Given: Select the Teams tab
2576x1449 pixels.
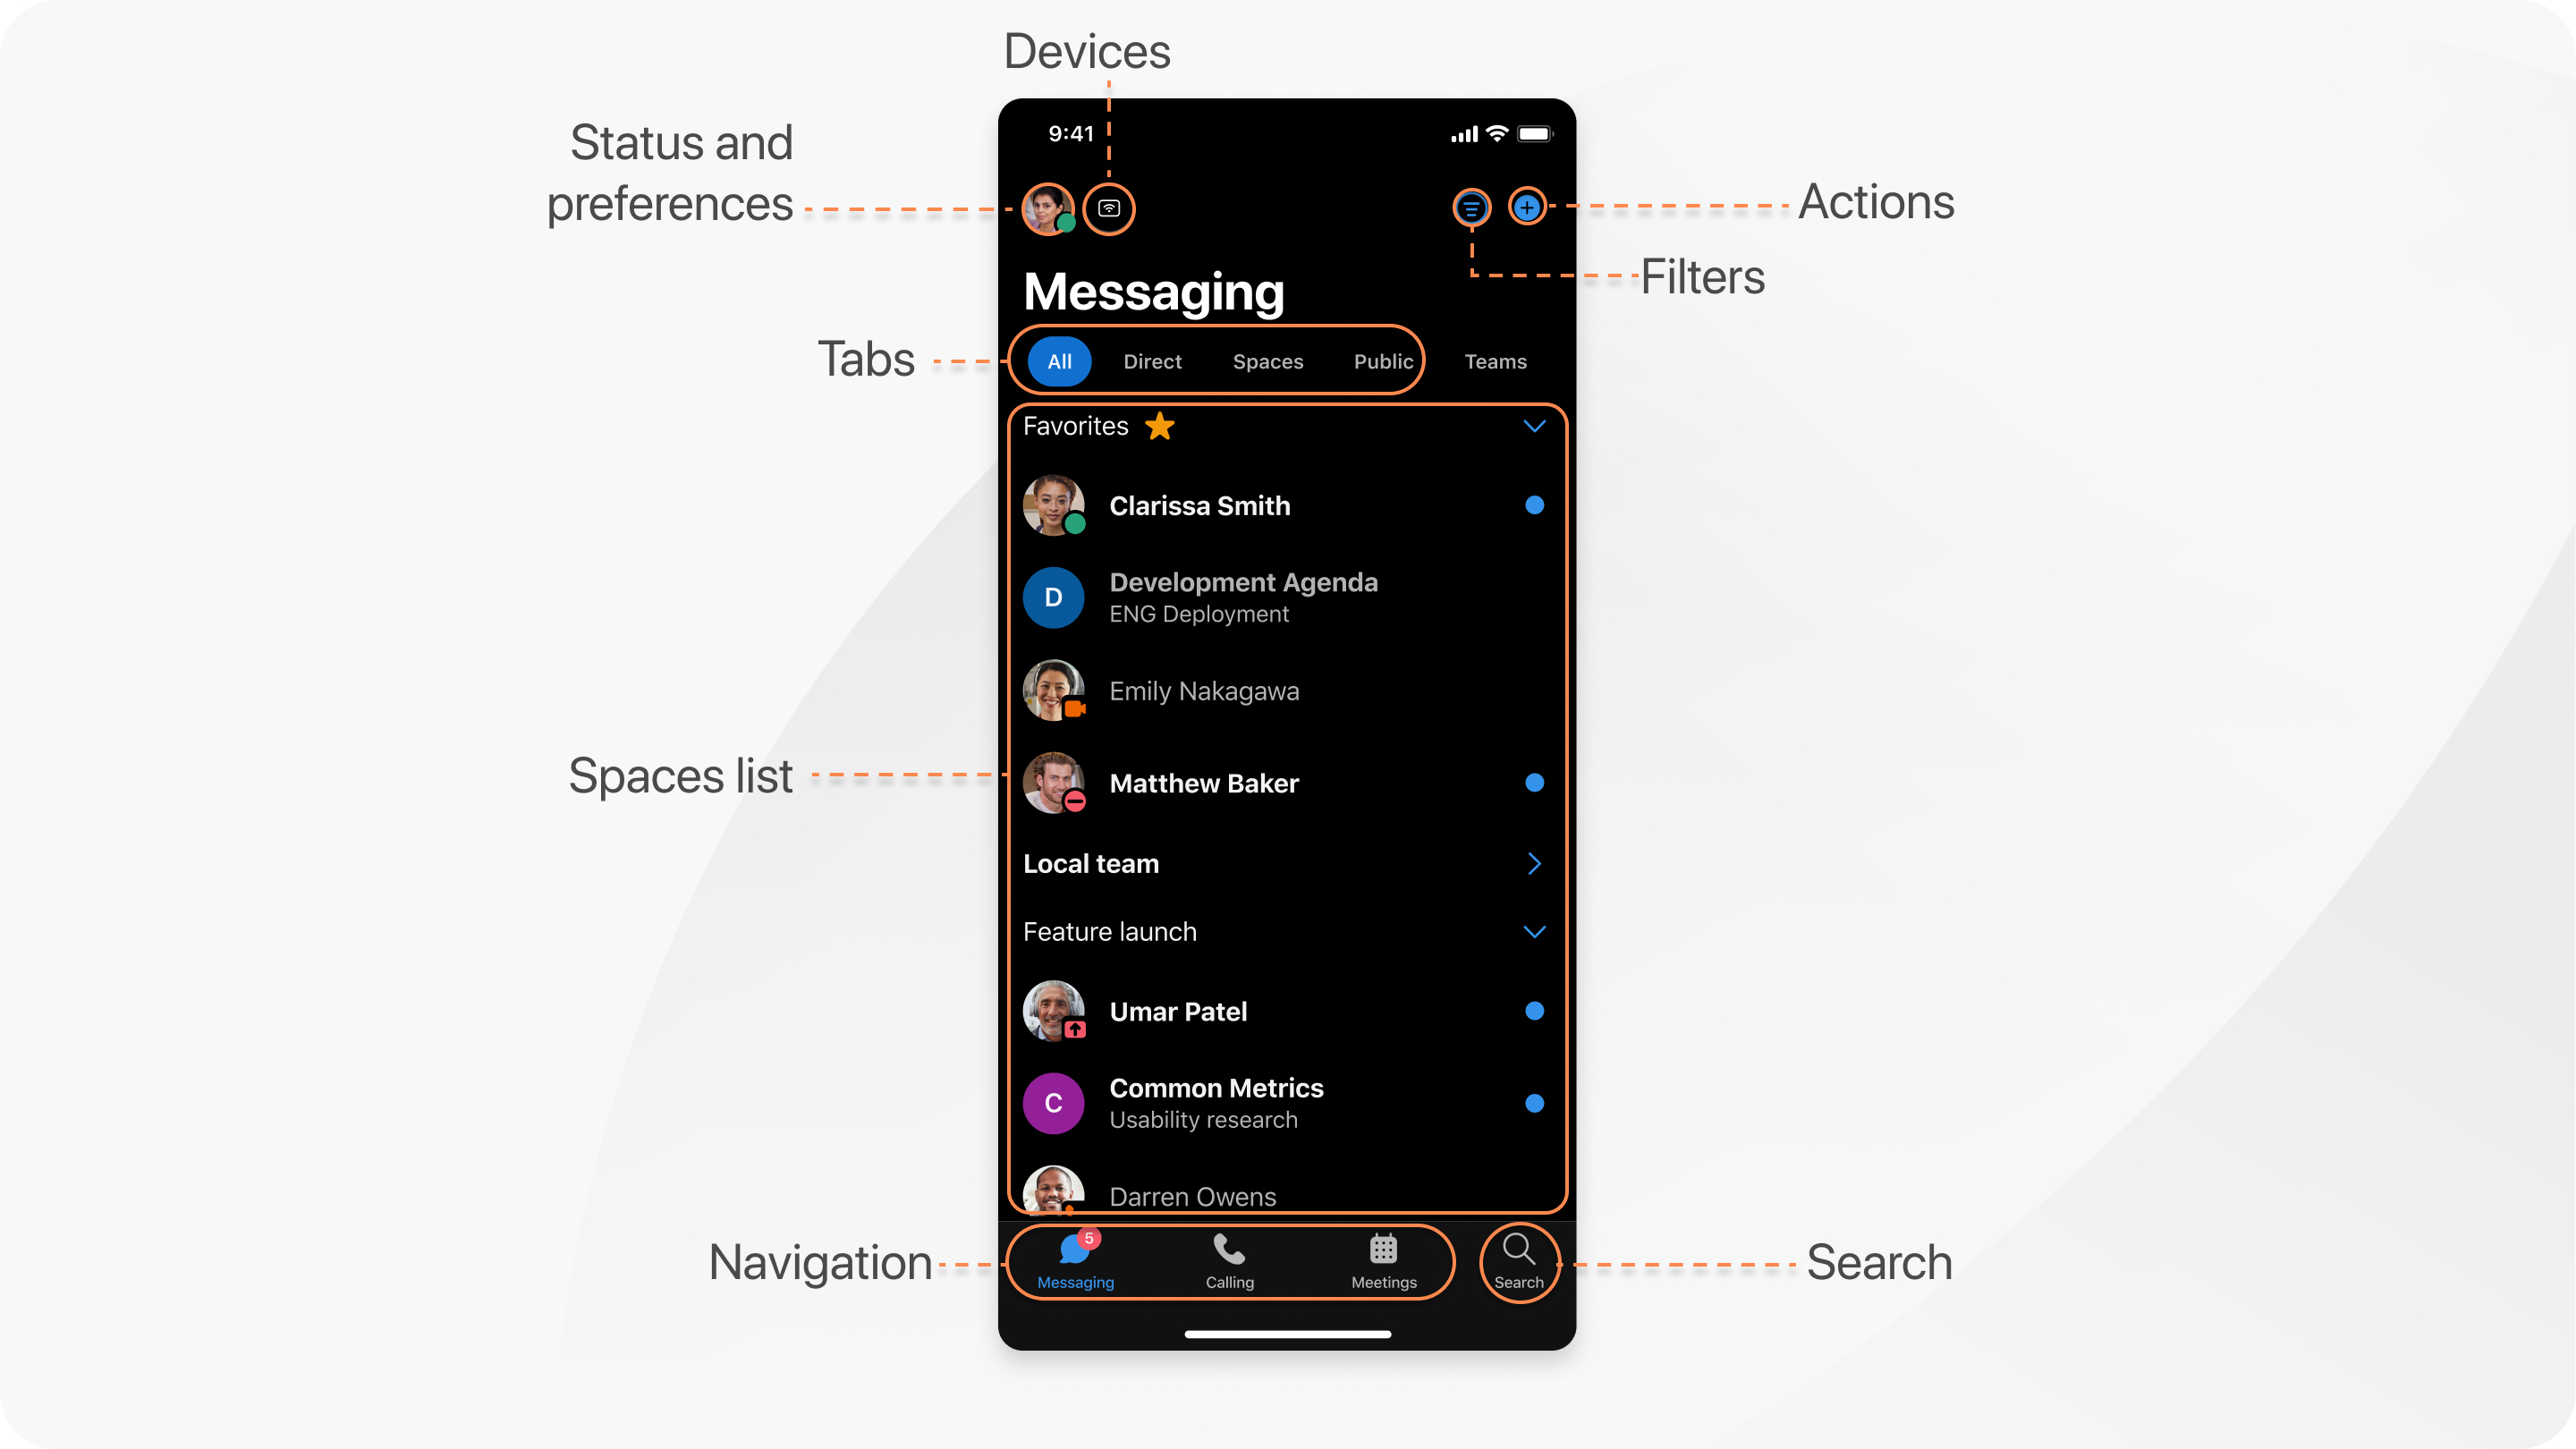Looking at the screenshot, I should point(1493,360).
